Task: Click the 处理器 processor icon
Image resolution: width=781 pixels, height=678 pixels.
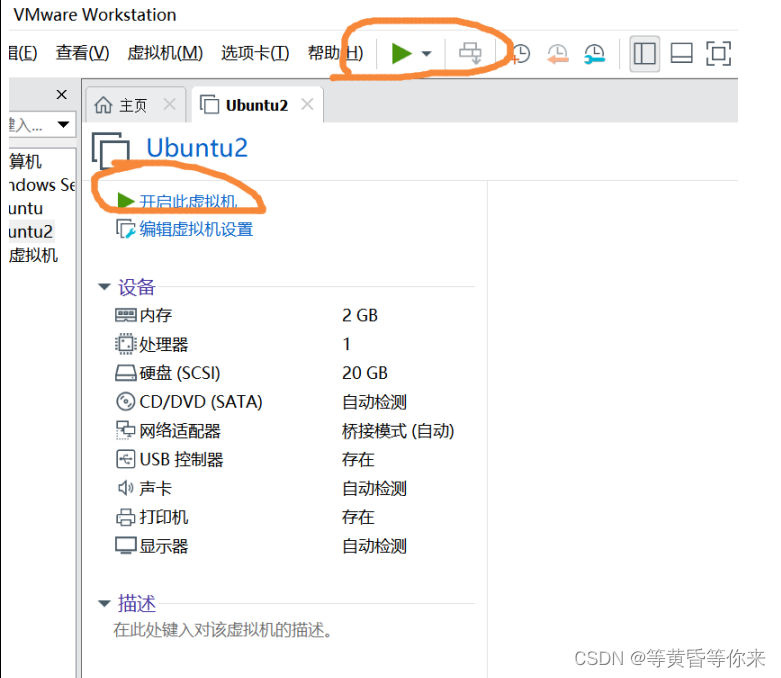Action: [x=126, y=344]
